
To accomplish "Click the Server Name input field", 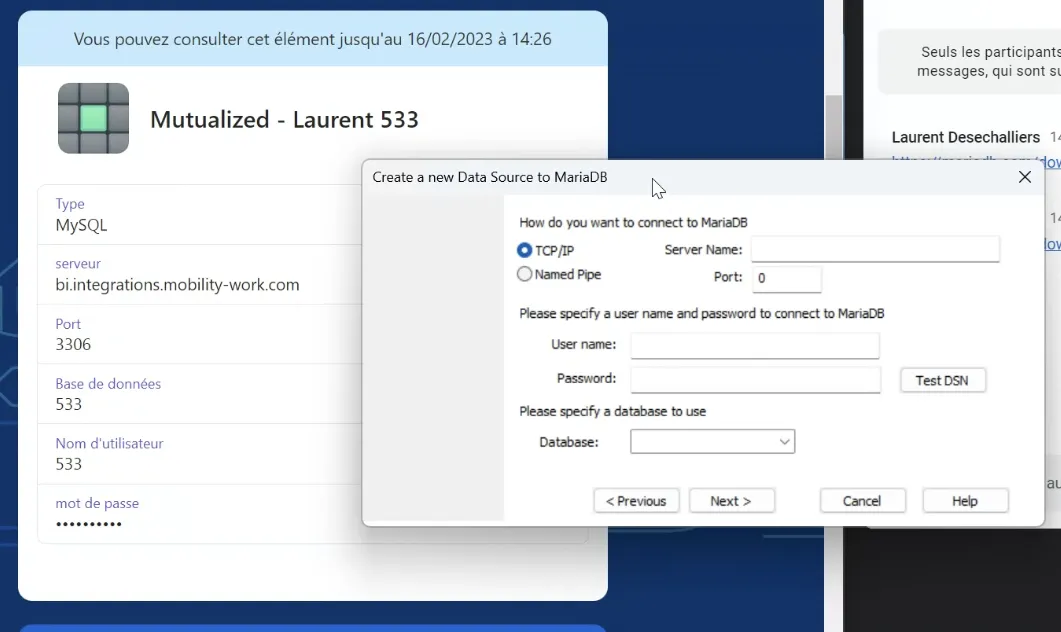I will coord(875,249).
